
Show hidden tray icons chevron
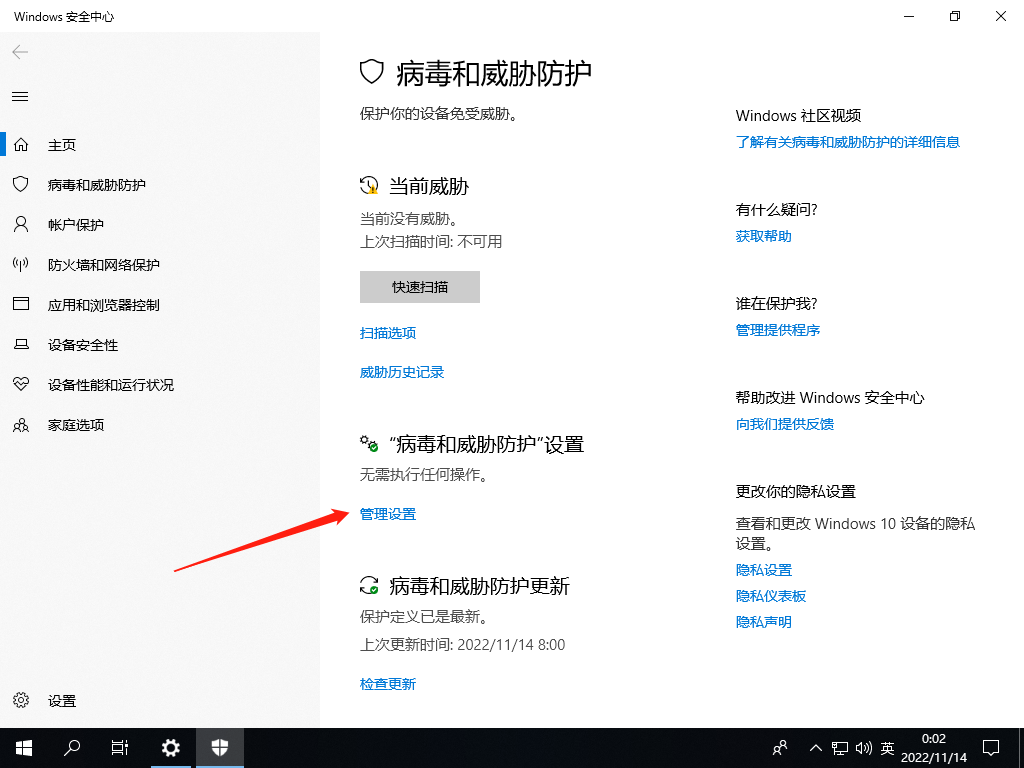click(x=816, y=748)
